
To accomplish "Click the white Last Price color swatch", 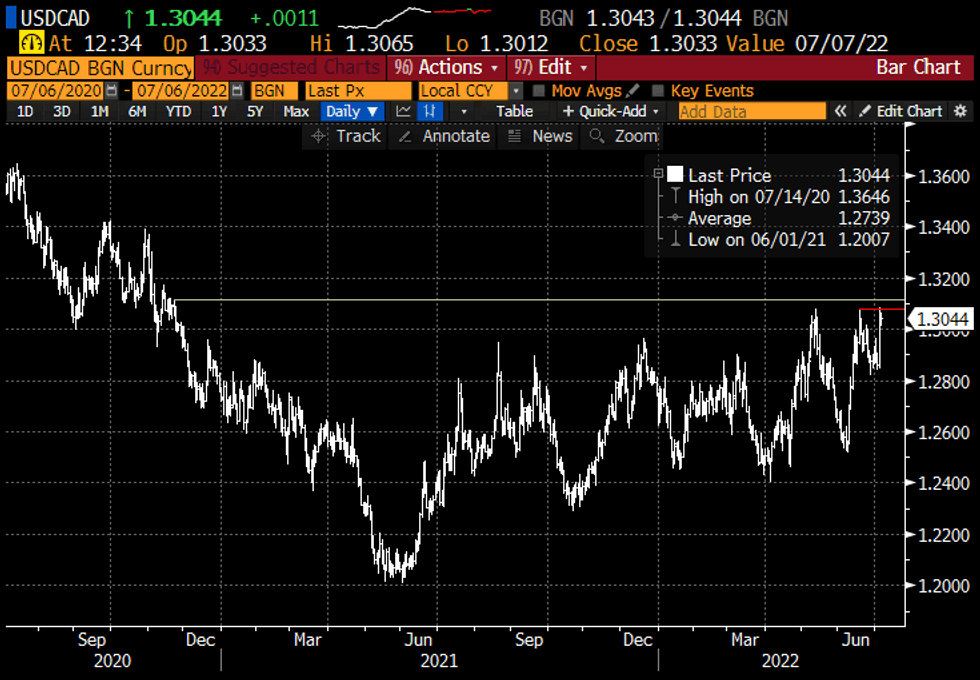I will 675,175.
